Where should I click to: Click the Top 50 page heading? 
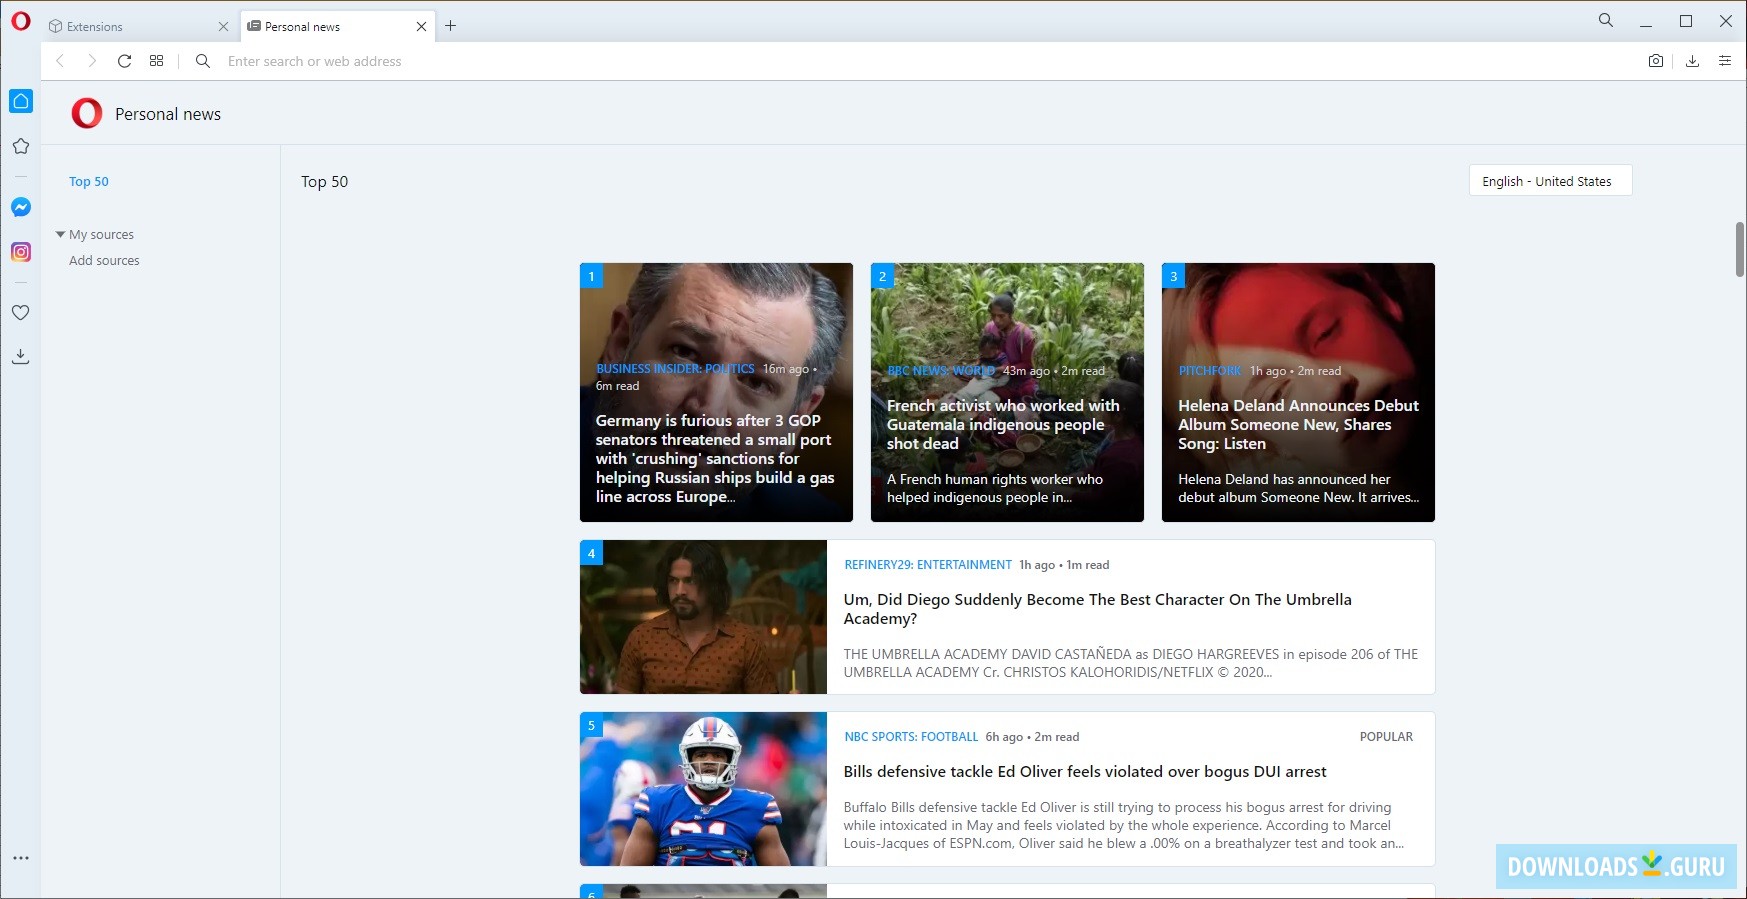325,181
